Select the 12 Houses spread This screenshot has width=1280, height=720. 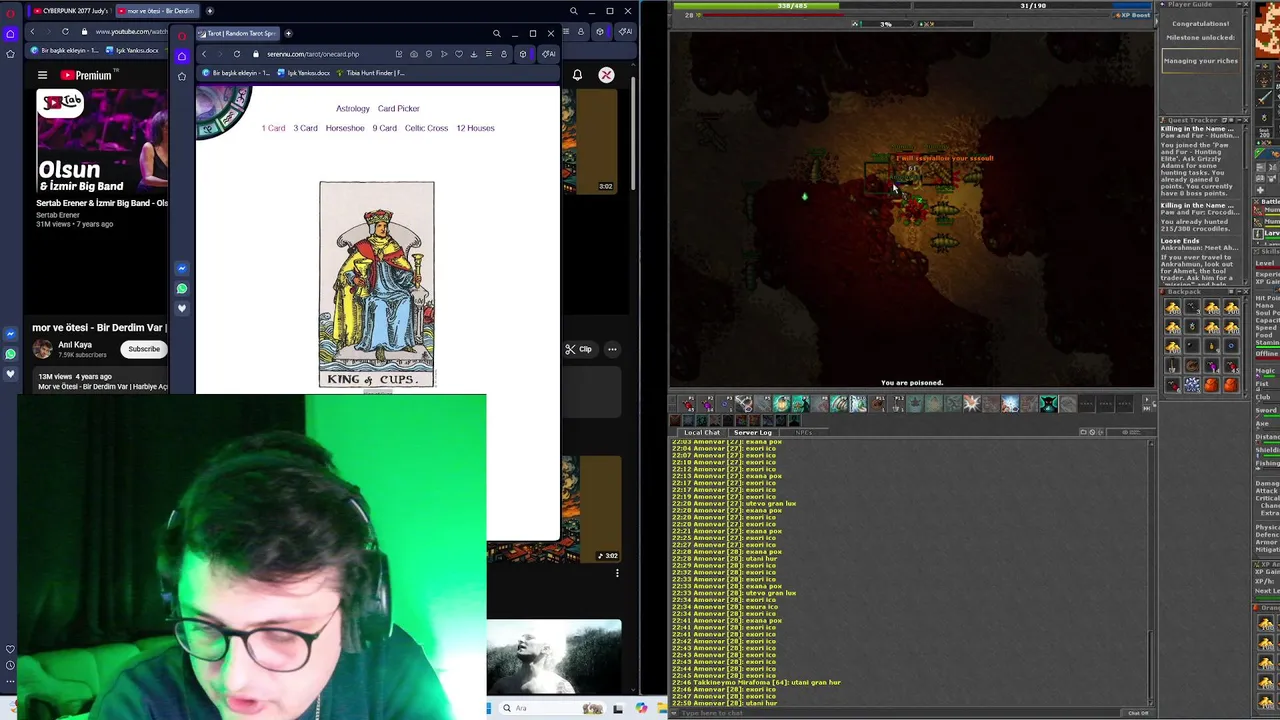point(475,128)
